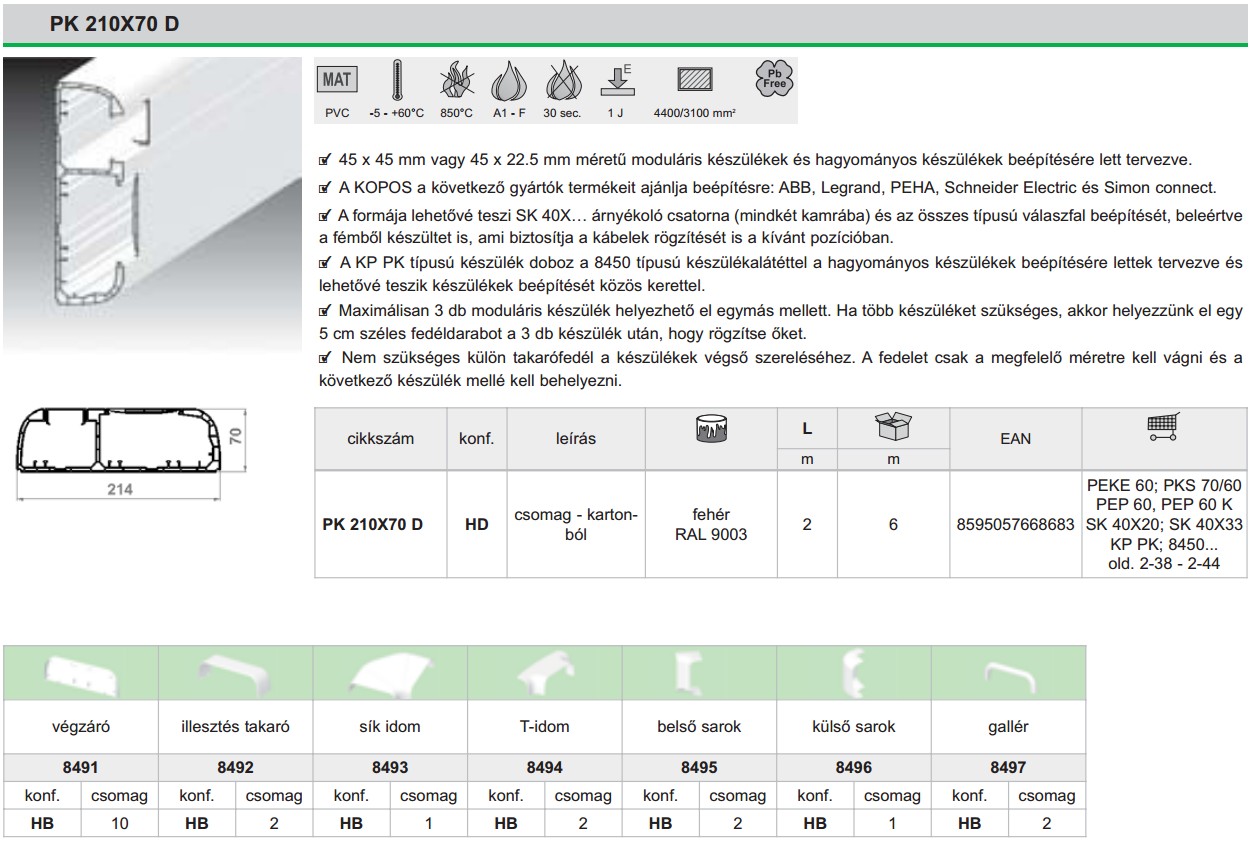Click accessory code 8493 under sík idom

click(390, 768)
